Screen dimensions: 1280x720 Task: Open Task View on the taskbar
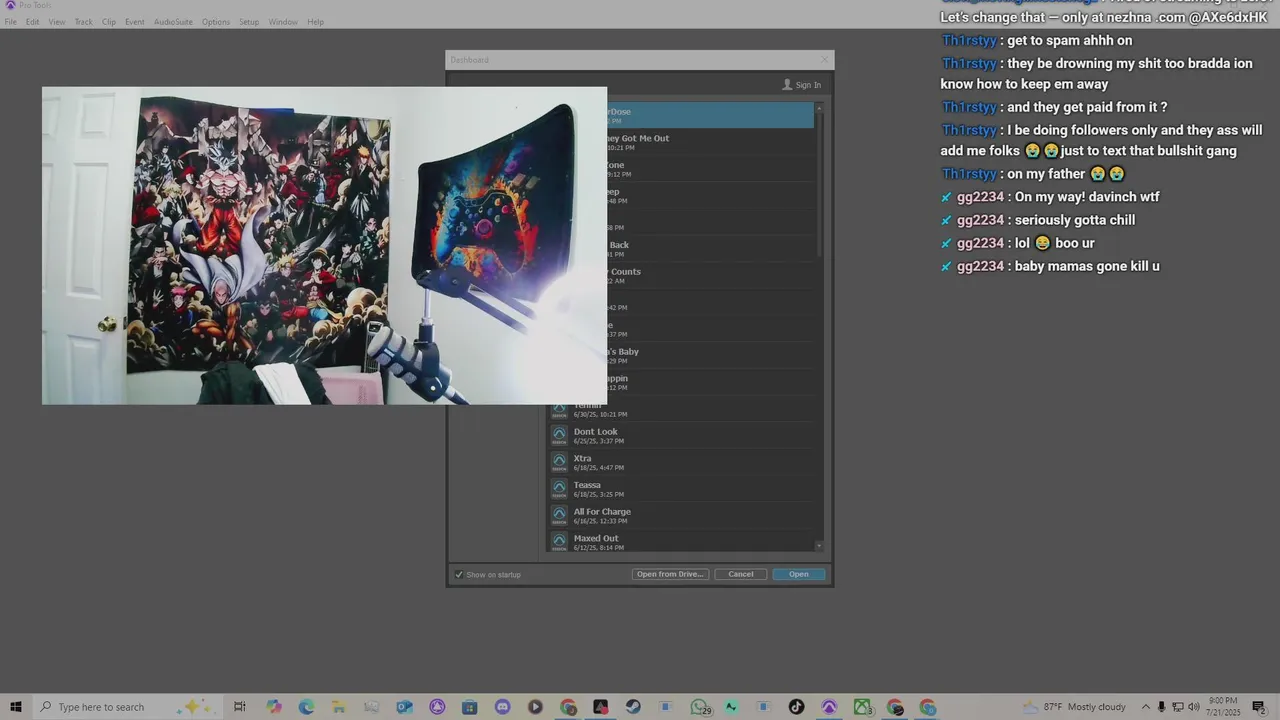[240, 707]
